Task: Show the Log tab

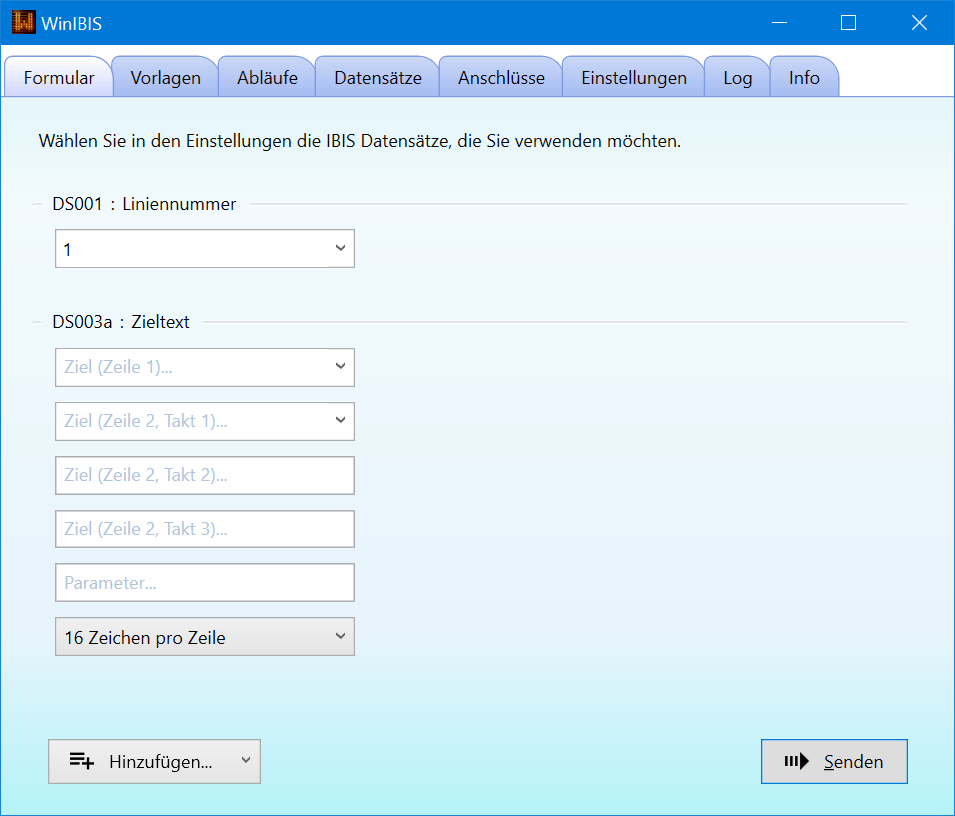Action: (x=738, y=77)
